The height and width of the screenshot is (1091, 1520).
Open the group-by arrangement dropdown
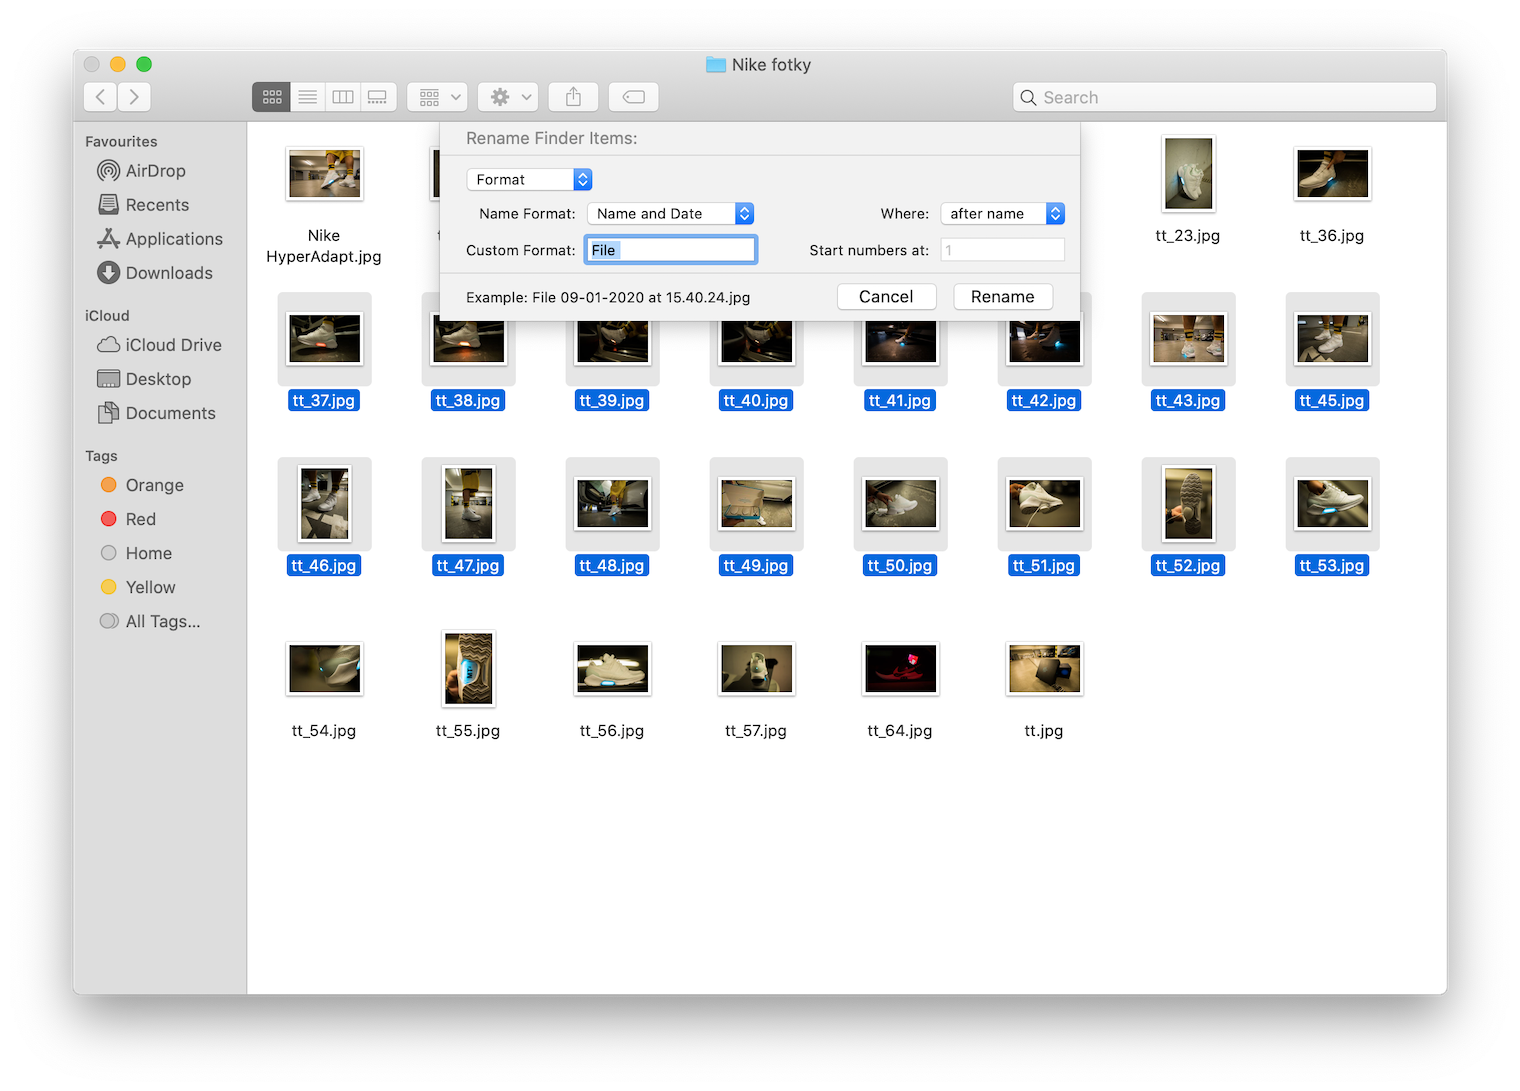tap(437, 97)
